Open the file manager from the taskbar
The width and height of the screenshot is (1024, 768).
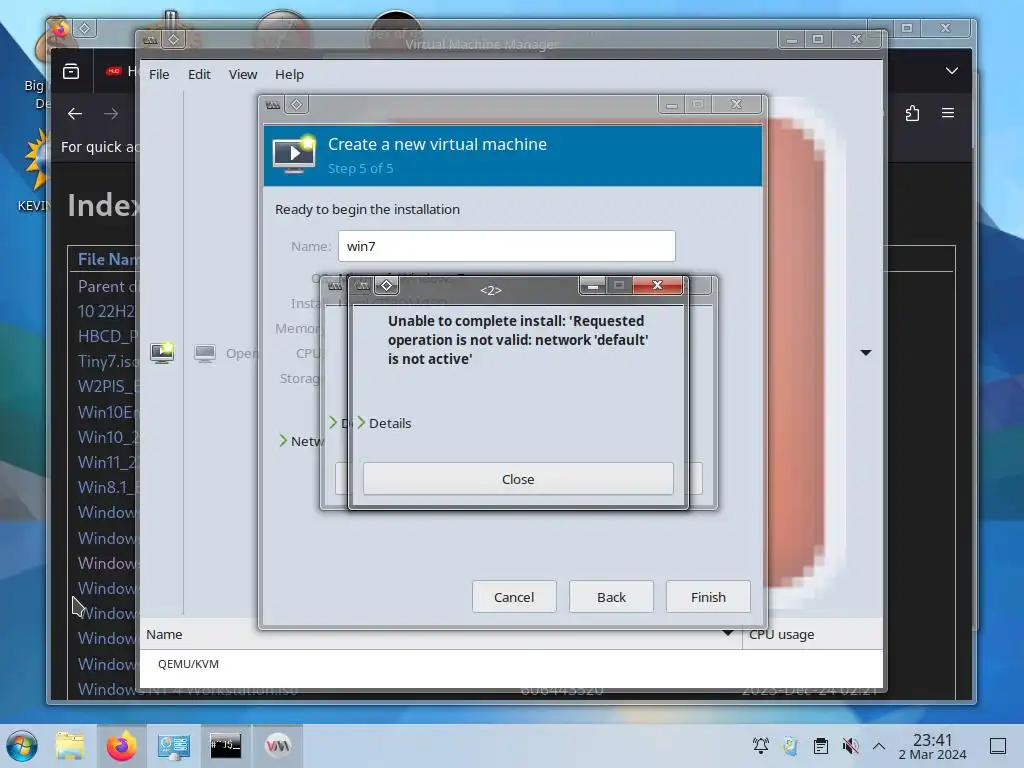70,746
